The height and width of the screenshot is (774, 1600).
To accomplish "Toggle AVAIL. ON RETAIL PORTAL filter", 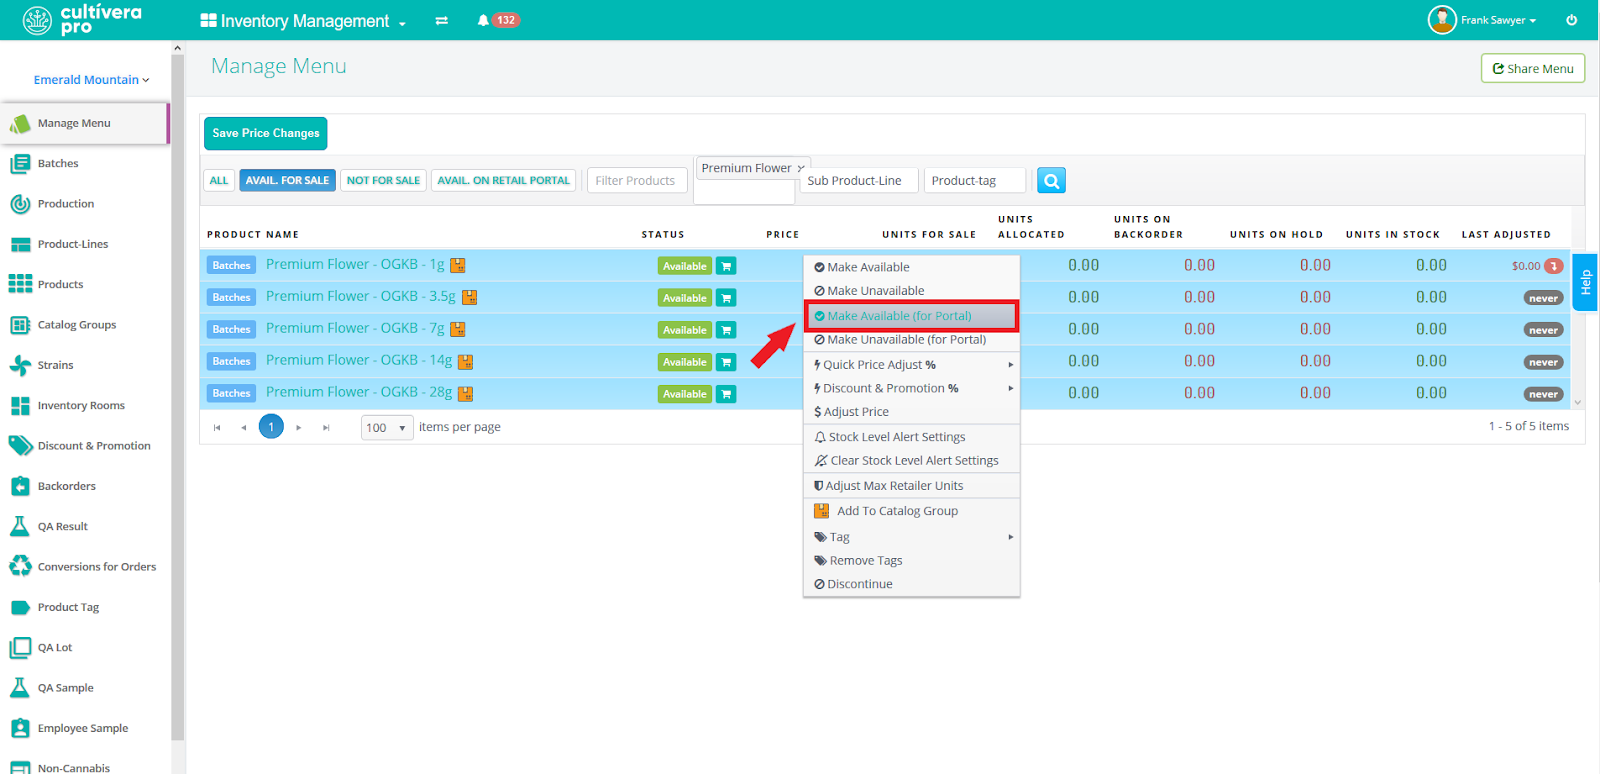I will pyautogui.click(x=503, y=180).
